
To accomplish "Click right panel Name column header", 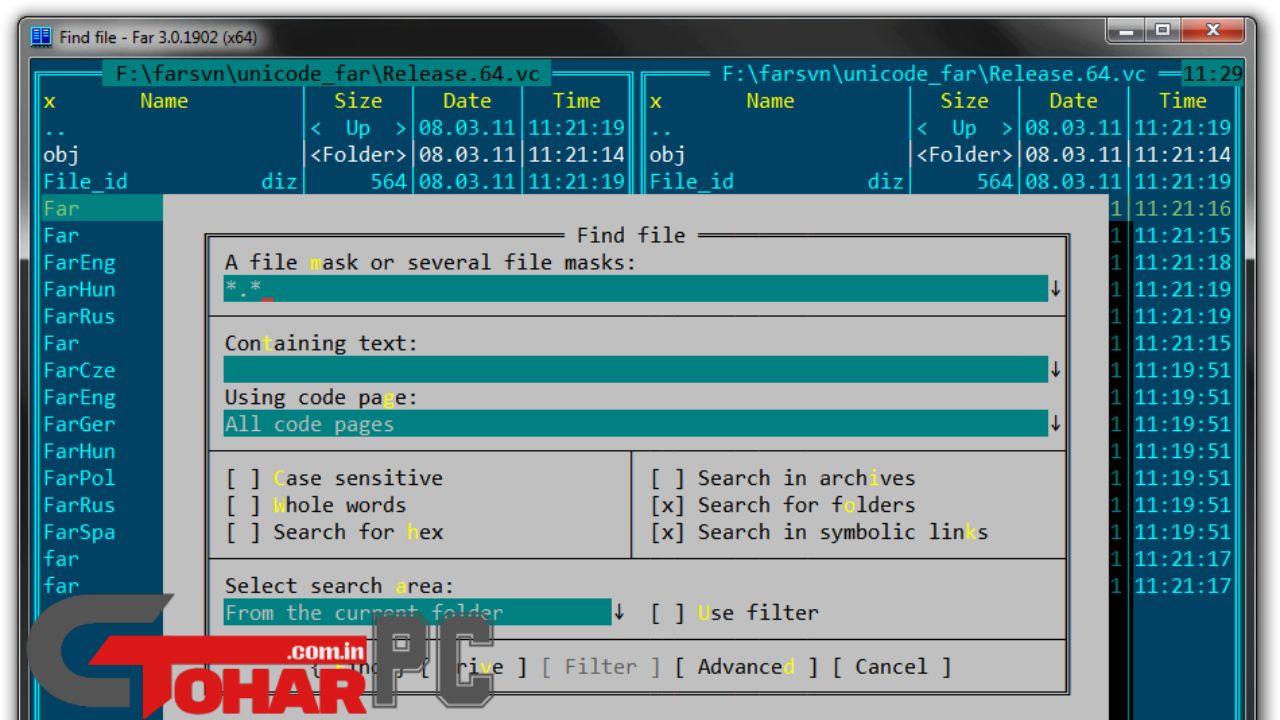I will click(x=770, y=101).
